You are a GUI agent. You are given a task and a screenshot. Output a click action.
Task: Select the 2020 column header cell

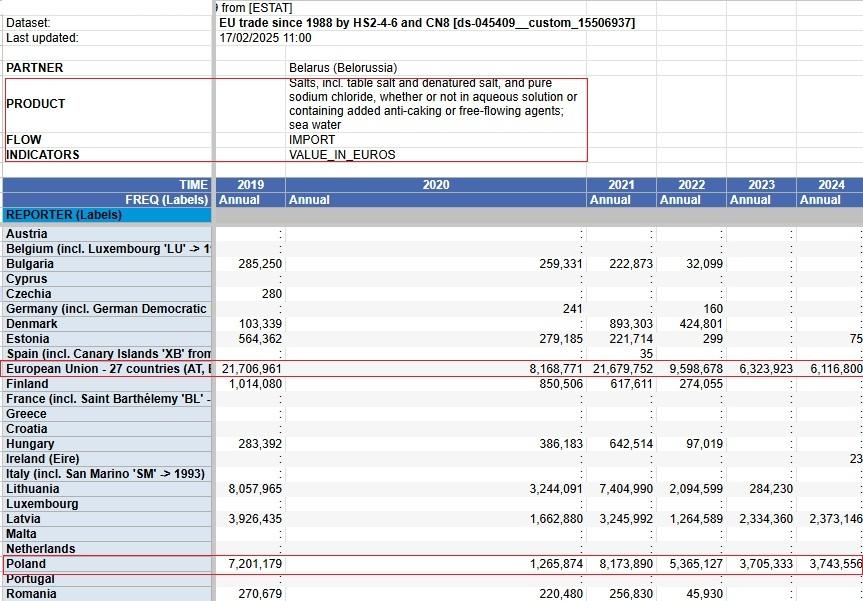(436, 185)
